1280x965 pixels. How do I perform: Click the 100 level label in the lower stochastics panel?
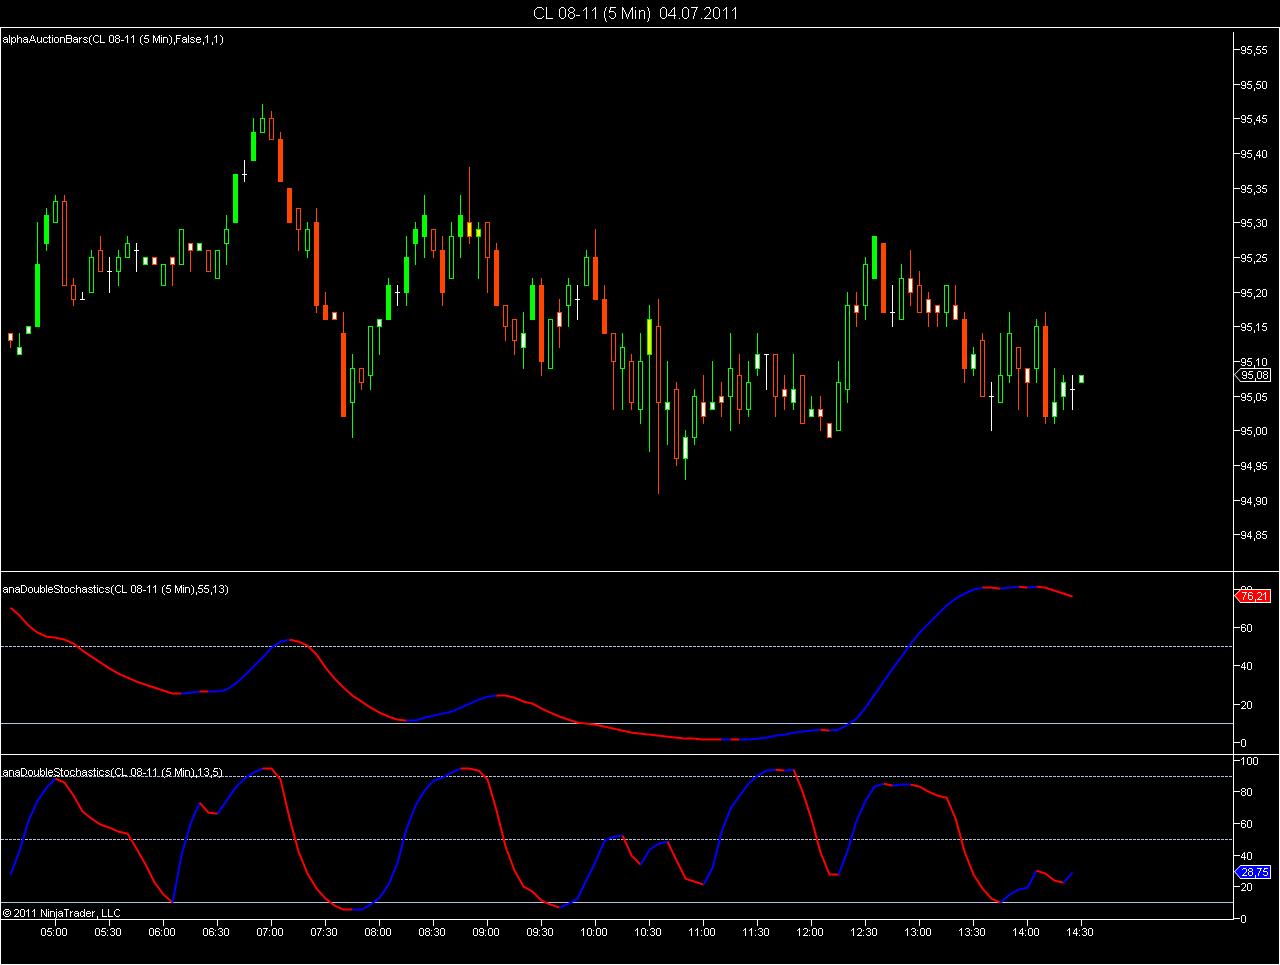[x=1248, y=762]
